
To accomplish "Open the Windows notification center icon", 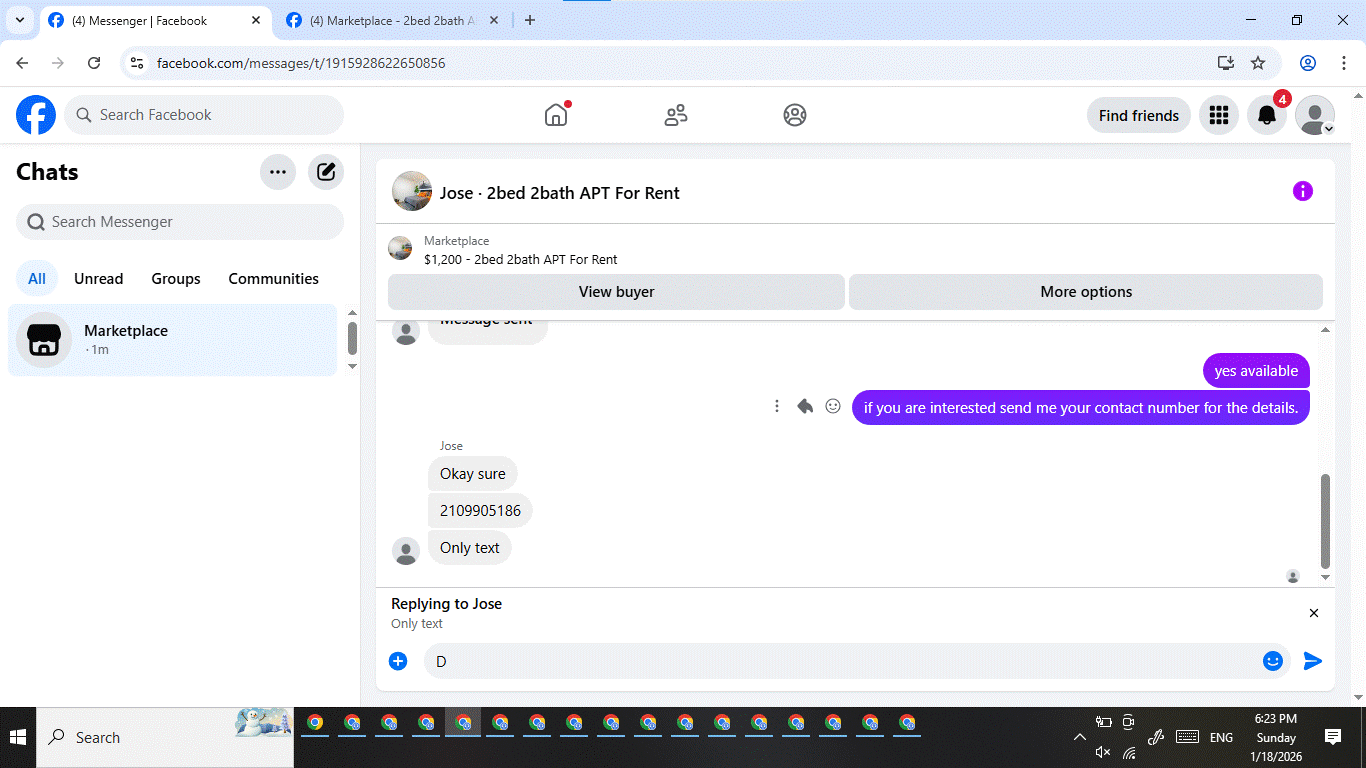I will point(1333,737).
